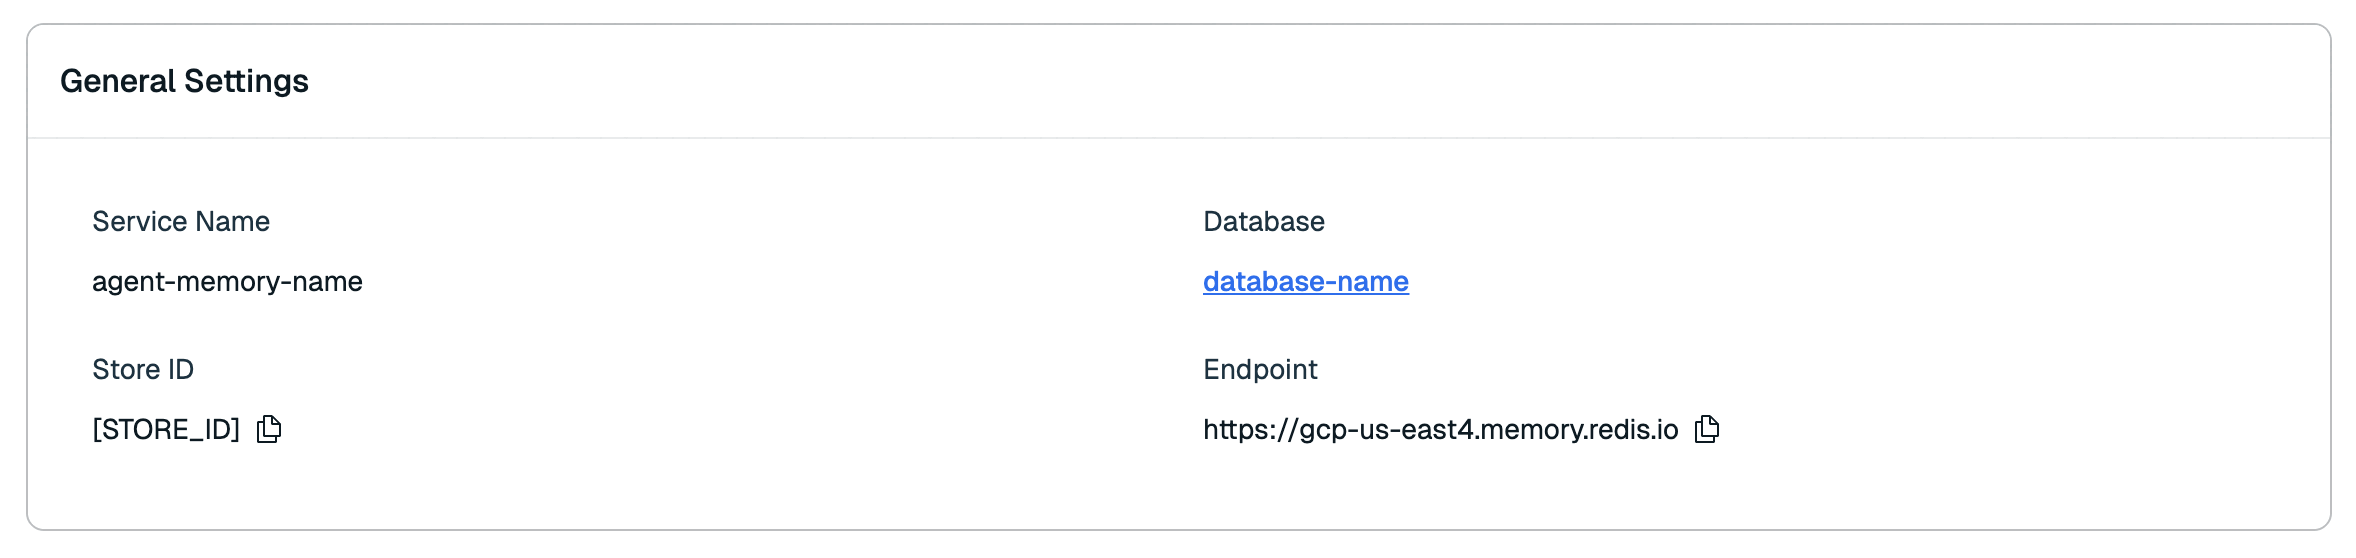Click the Store ID label
The height and width of the screenshot is (558, 2356).
click(x=143, y=369)
